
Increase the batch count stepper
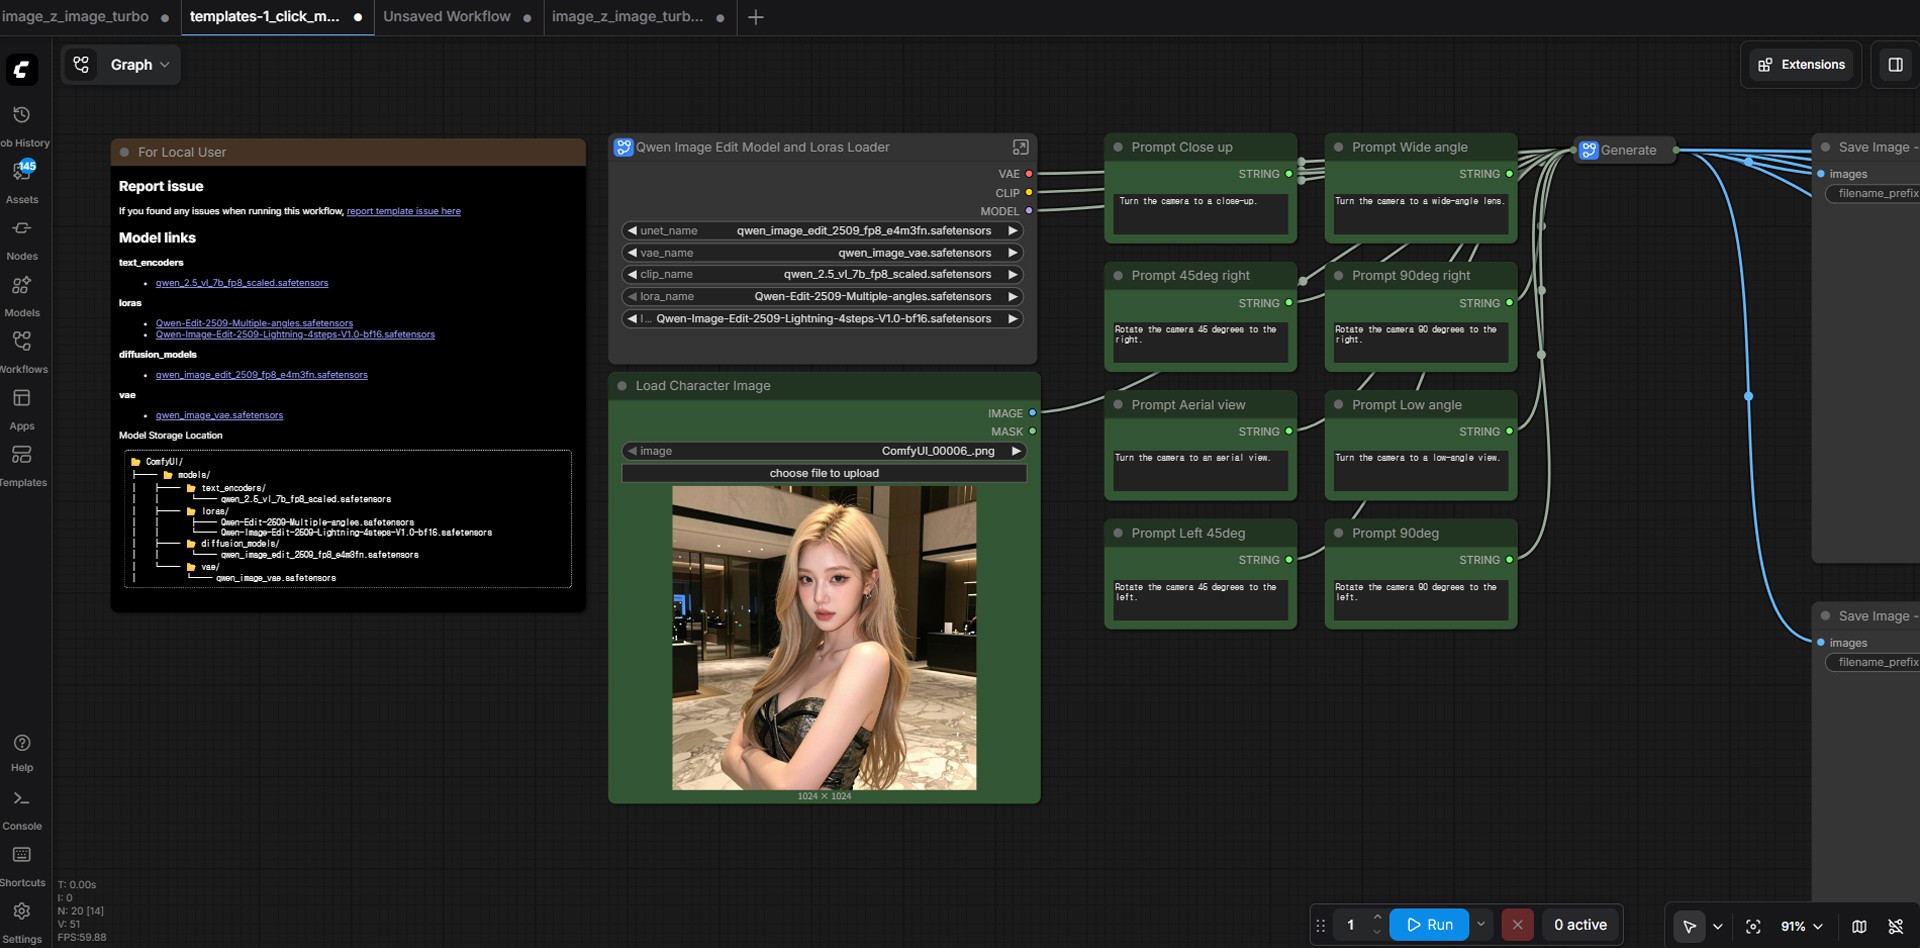1377,918
